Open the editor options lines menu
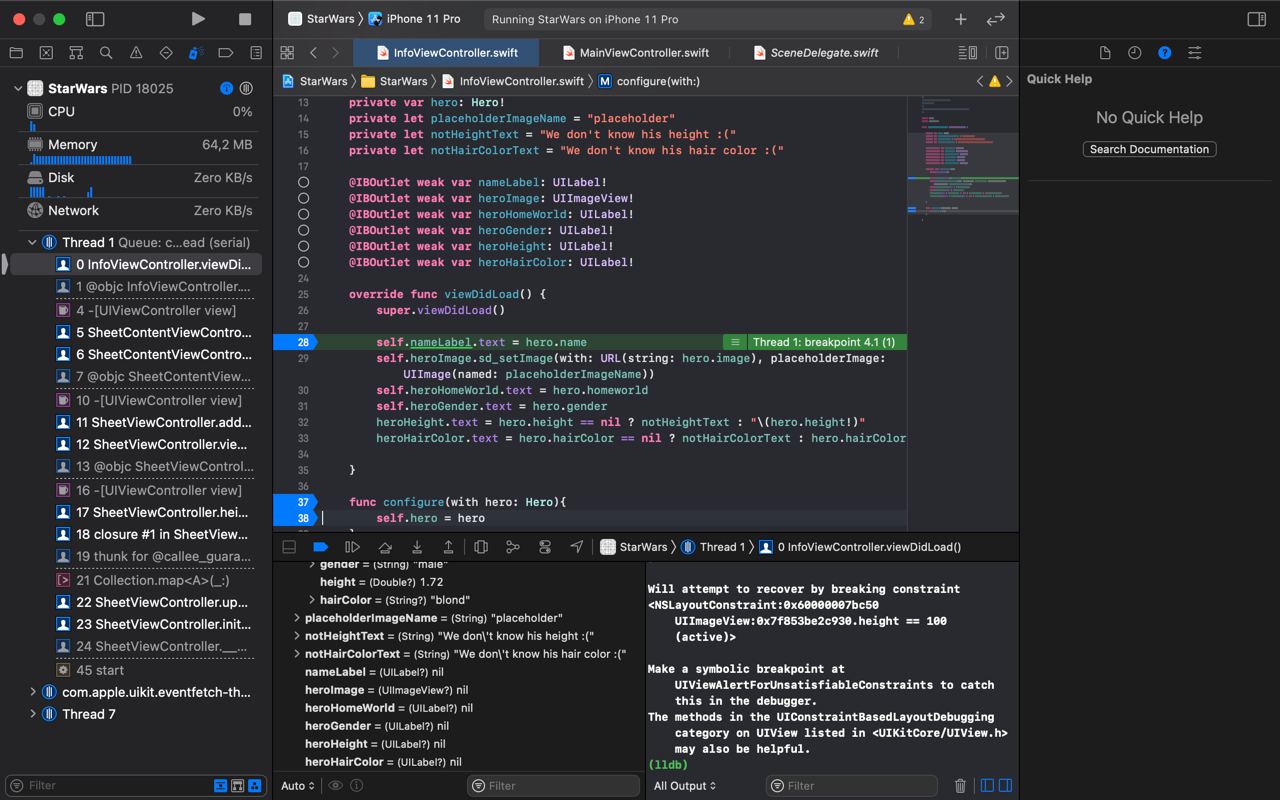Image resolution: width=1280 pixels, height=800 pixels. click(x=967, y=53)
